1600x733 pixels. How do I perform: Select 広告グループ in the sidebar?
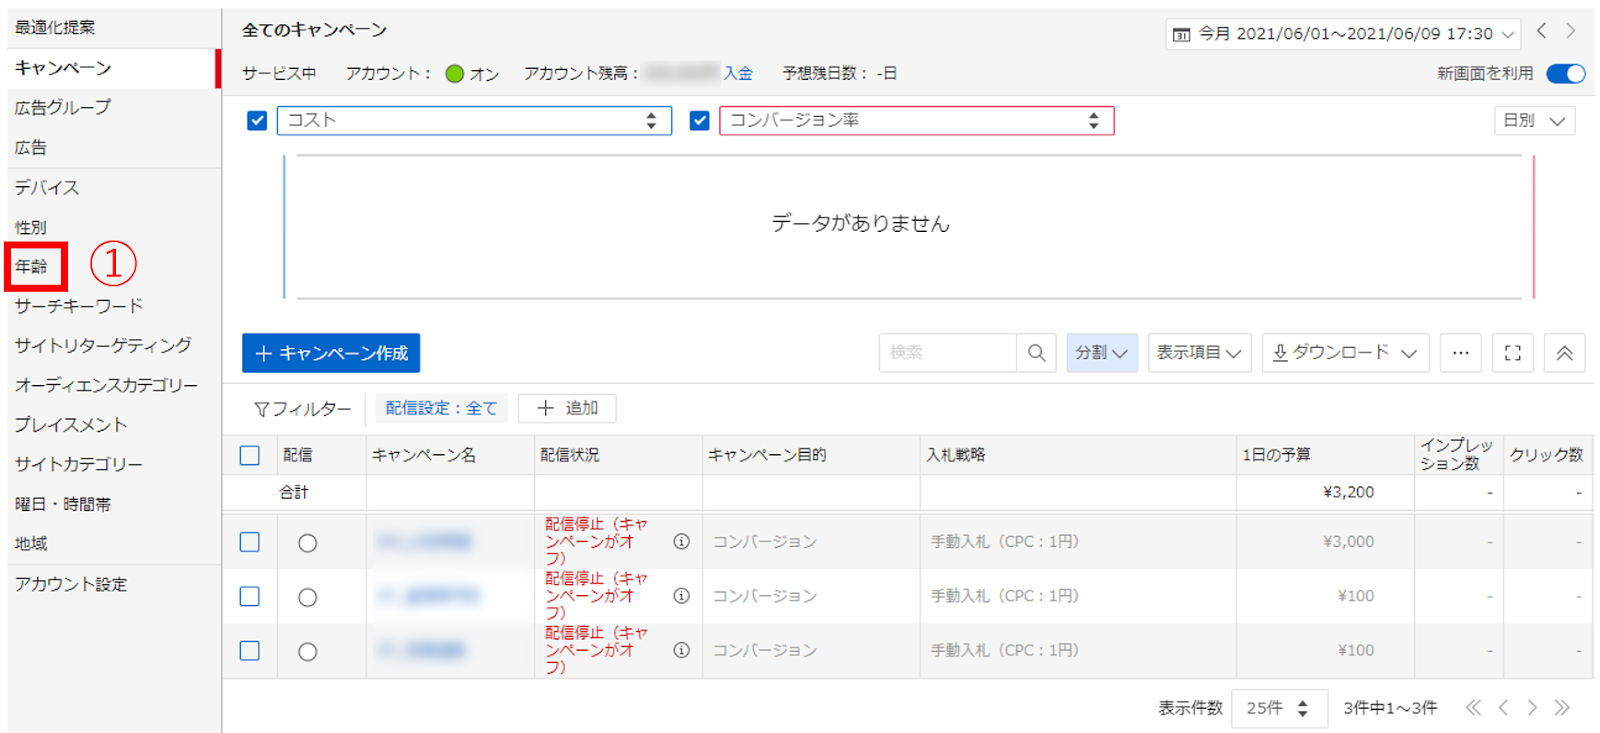[63, 107]
